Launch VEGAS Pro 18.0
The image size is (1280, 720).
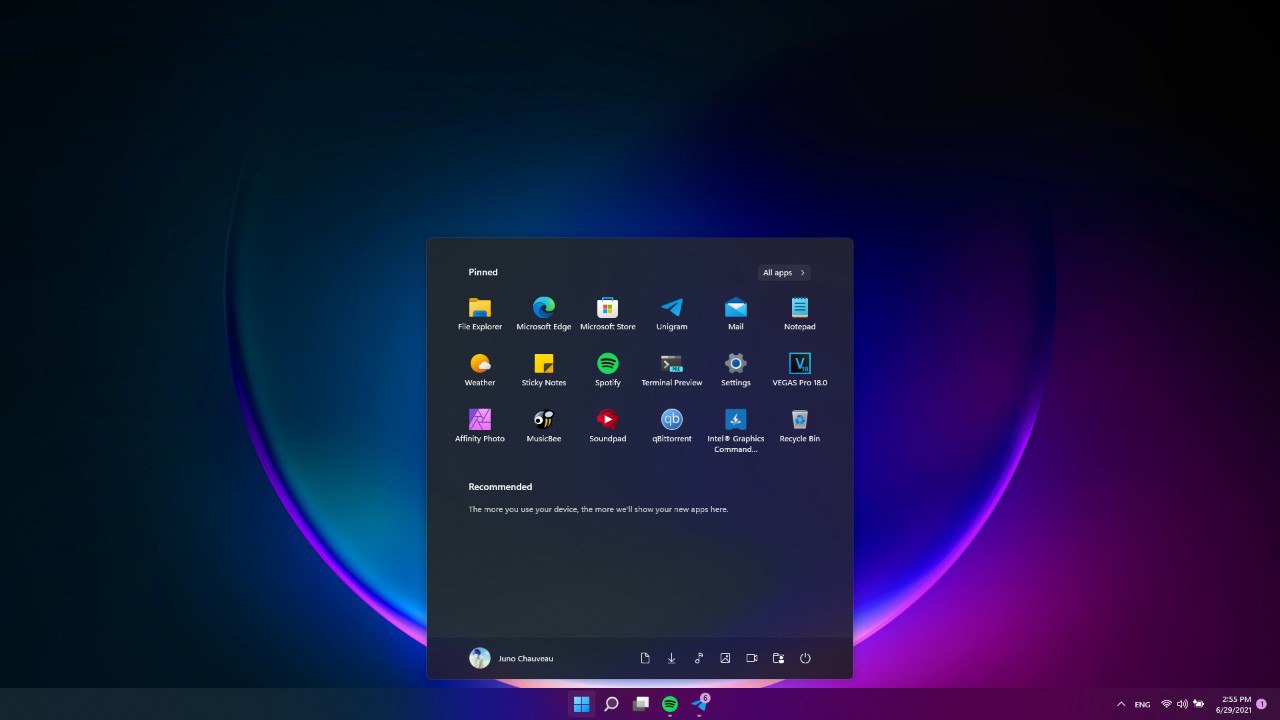pos(800,369)
